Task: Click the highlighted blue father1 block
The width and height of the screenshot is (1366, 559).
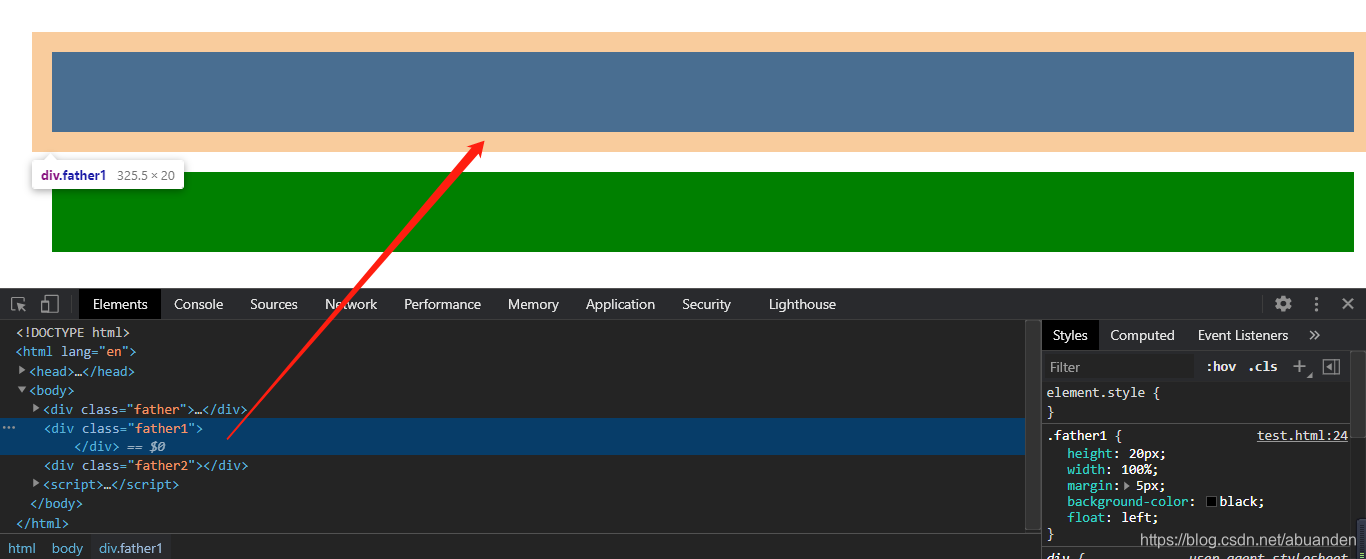Action: pyautogui.click(x=703, y=92)
